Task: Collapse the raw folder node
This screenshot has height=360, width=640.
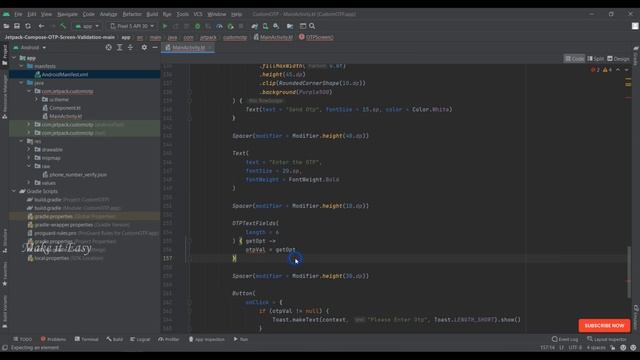Action: pos(29,166)
